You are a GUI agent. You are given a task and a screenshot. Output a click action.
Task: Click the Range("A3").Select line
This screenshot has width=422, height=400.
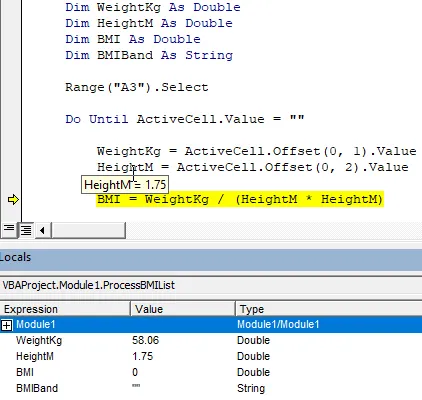tap(137, 87)
